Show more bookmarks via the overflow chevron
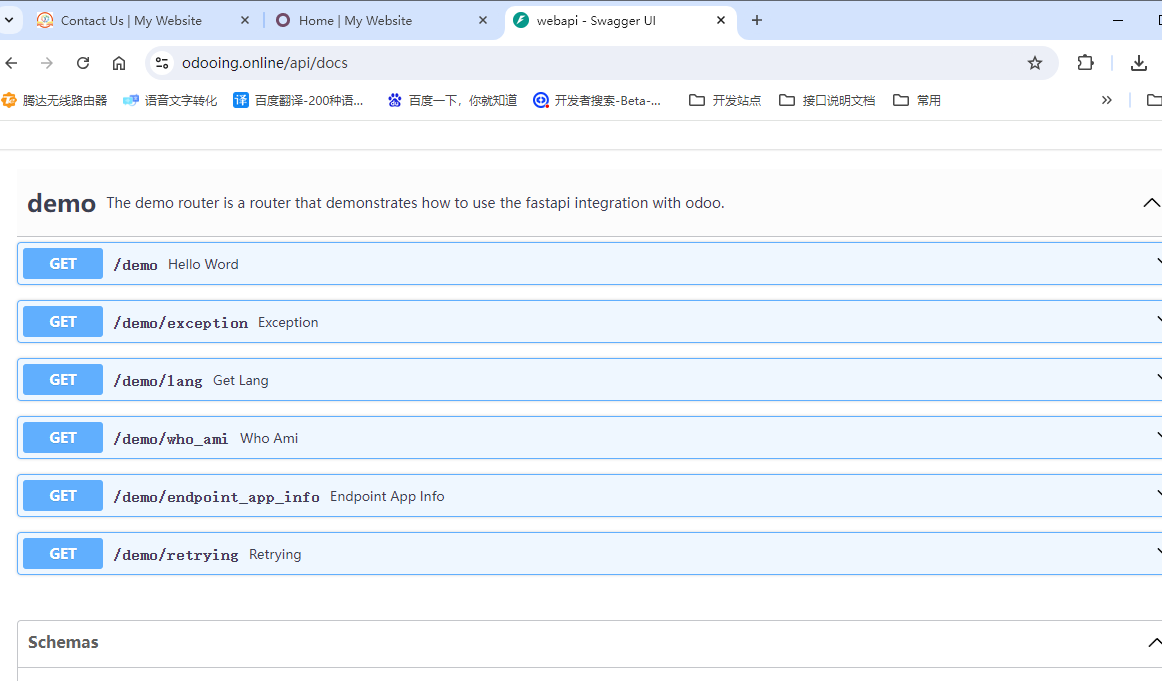1162x681 pixels. tap(1106, 100)
